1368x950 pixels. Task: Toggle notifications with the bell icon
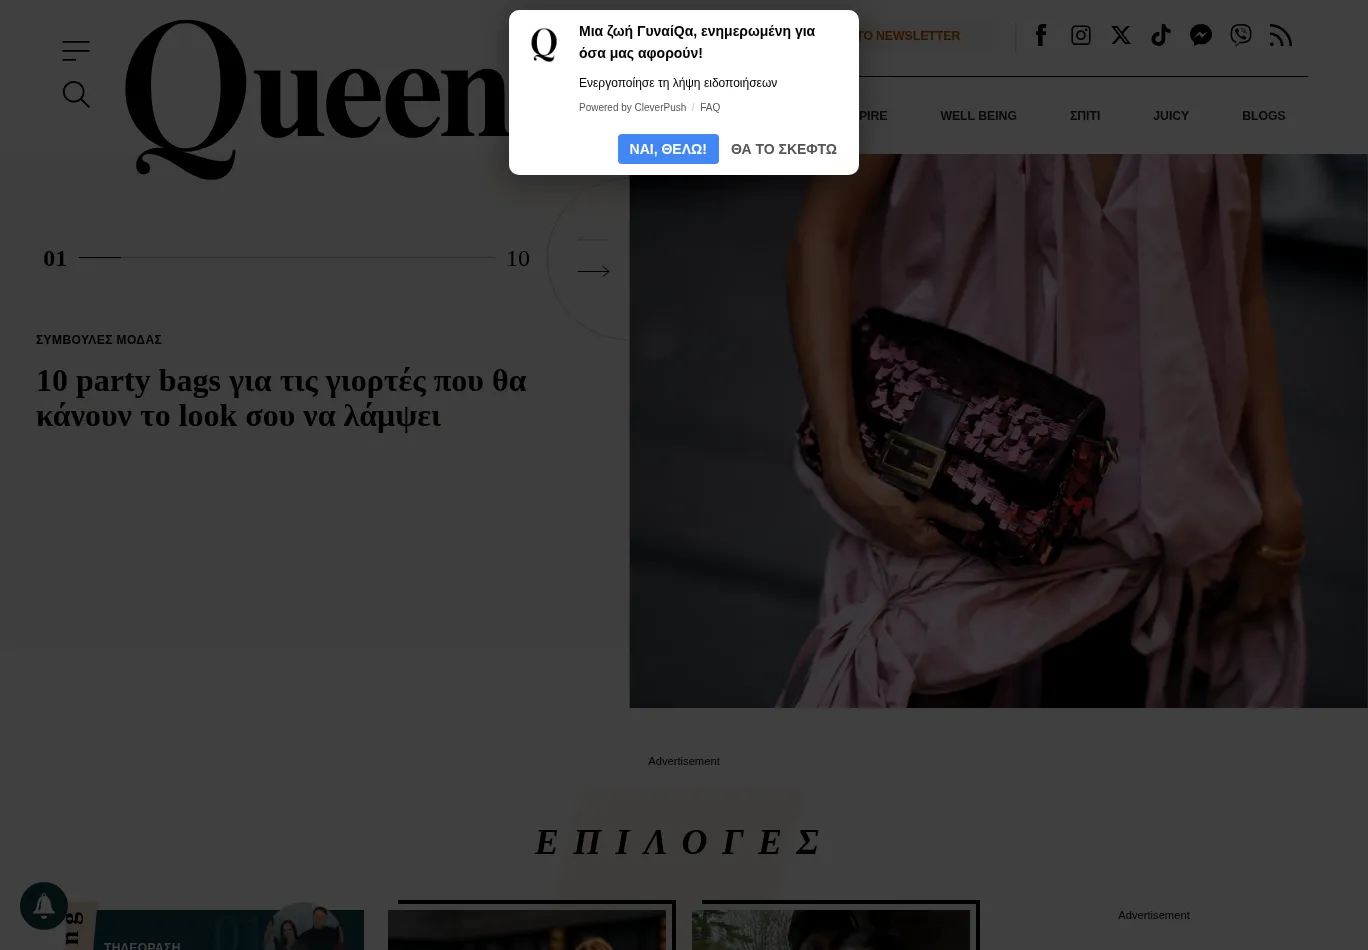[44, 906]
